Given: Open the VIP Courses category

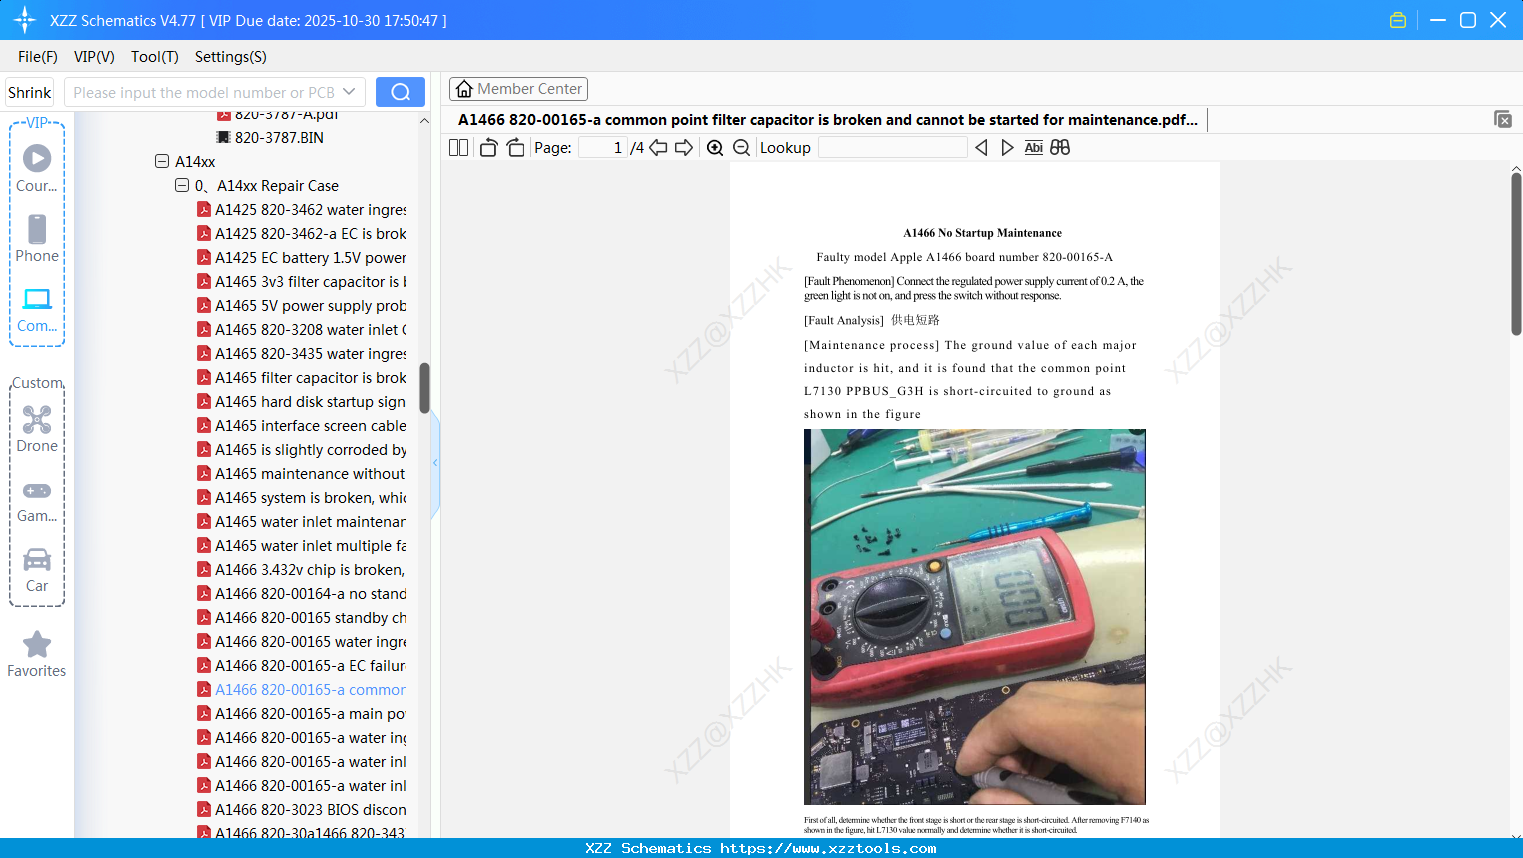Looking at the screenshot, I should [x=37, y=167].
